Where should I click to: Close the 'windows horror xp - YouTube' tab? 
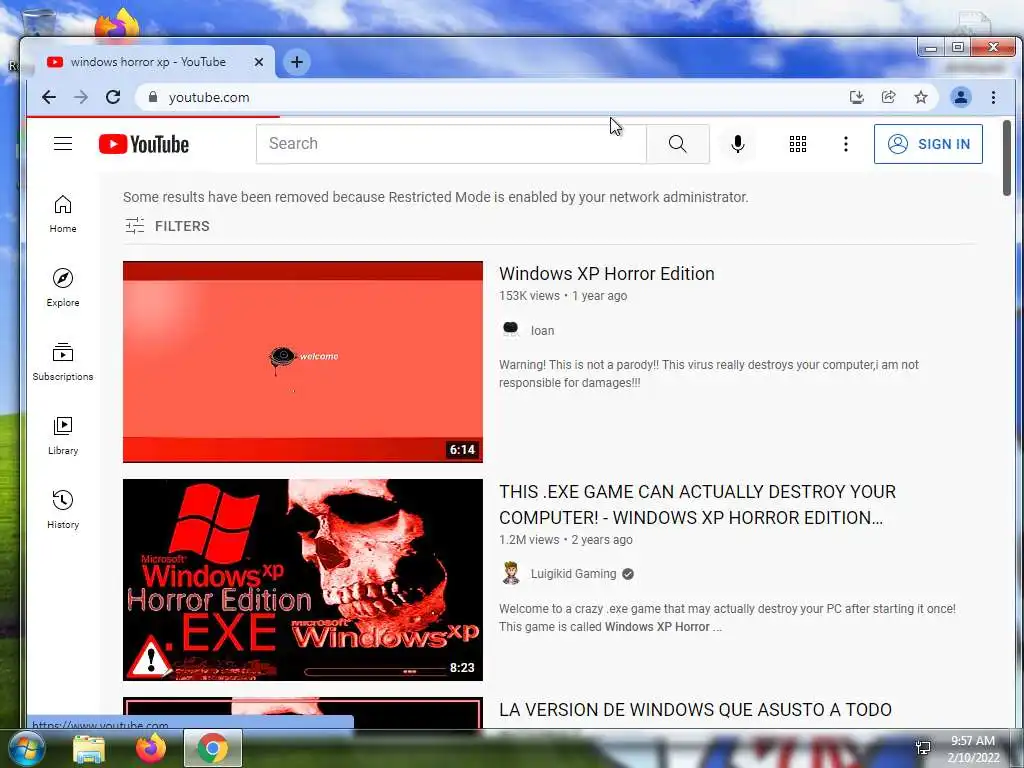[x=259, y=62]
